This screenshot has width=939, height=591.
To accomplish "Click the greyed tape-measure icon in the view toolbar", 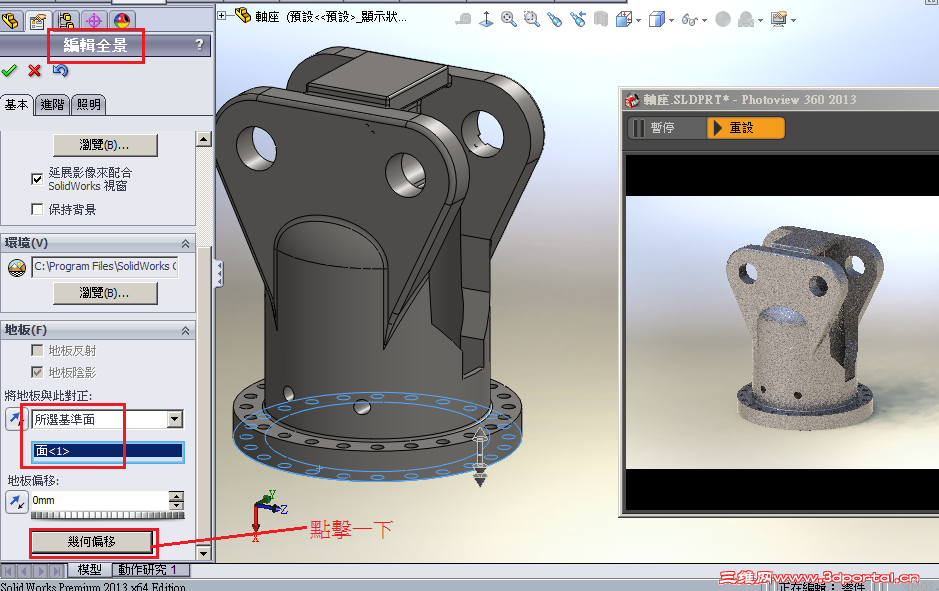I will click(464, 20).
